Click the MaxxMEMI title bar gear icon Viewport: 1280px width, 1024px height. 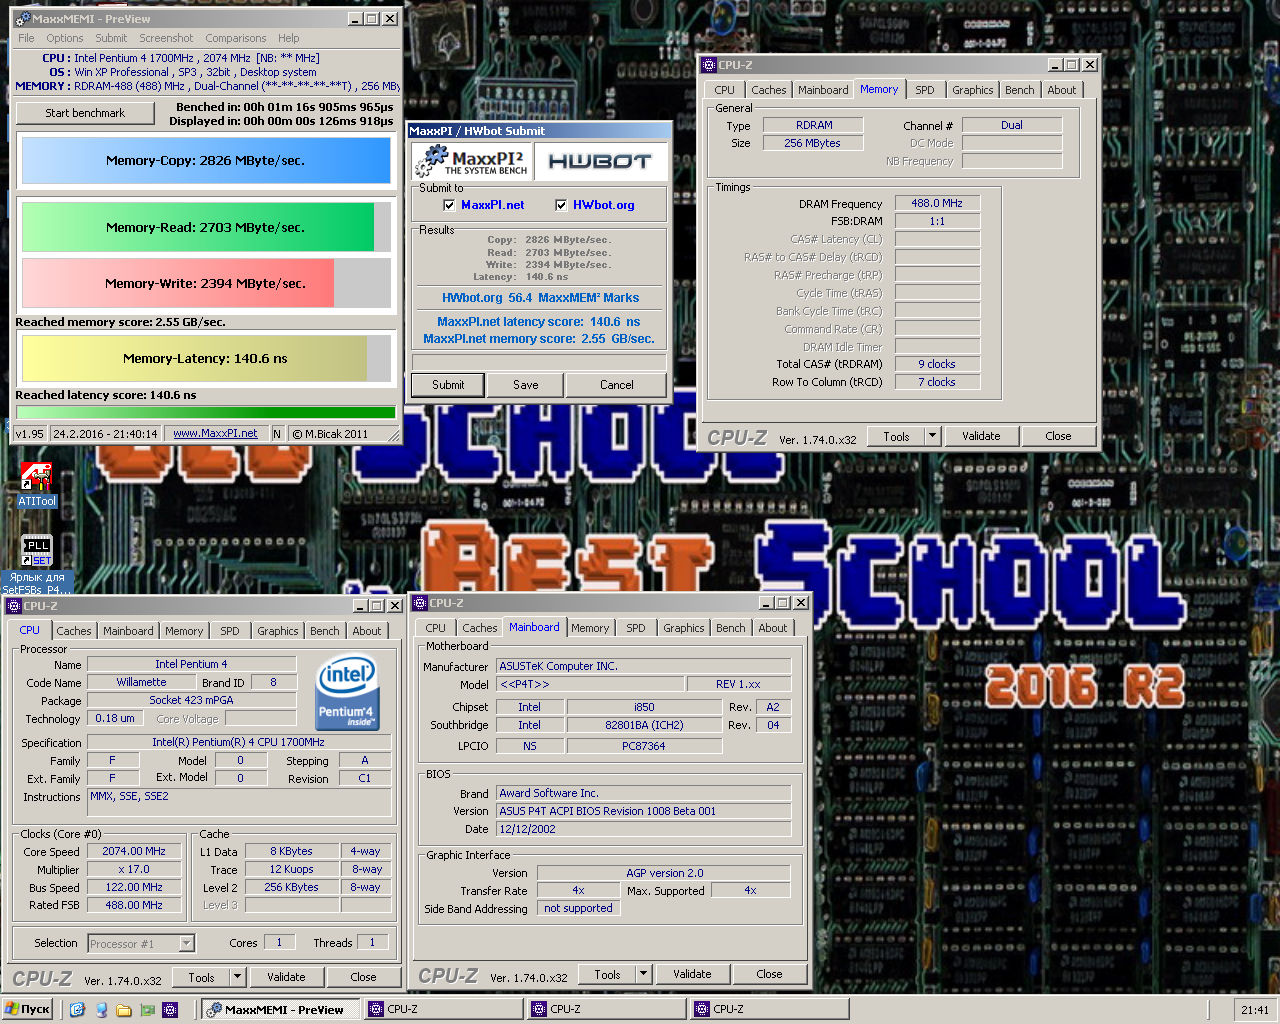pos(23,18)
